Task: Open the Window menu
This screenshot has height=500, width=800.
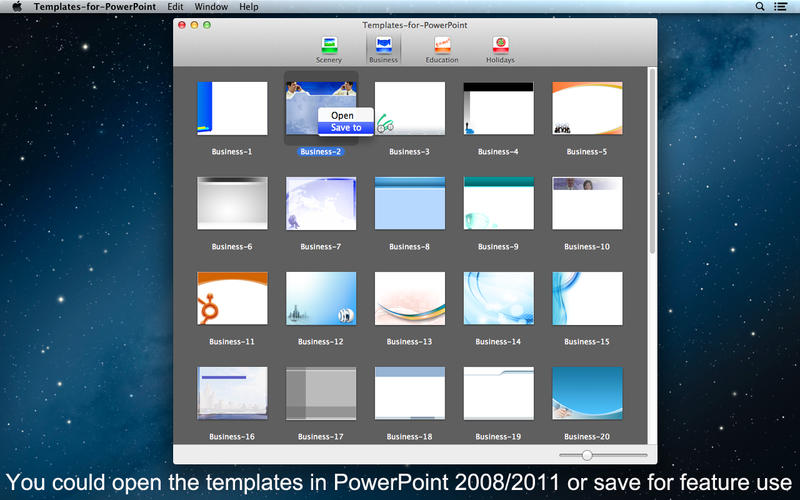Action: pos(211,7)
